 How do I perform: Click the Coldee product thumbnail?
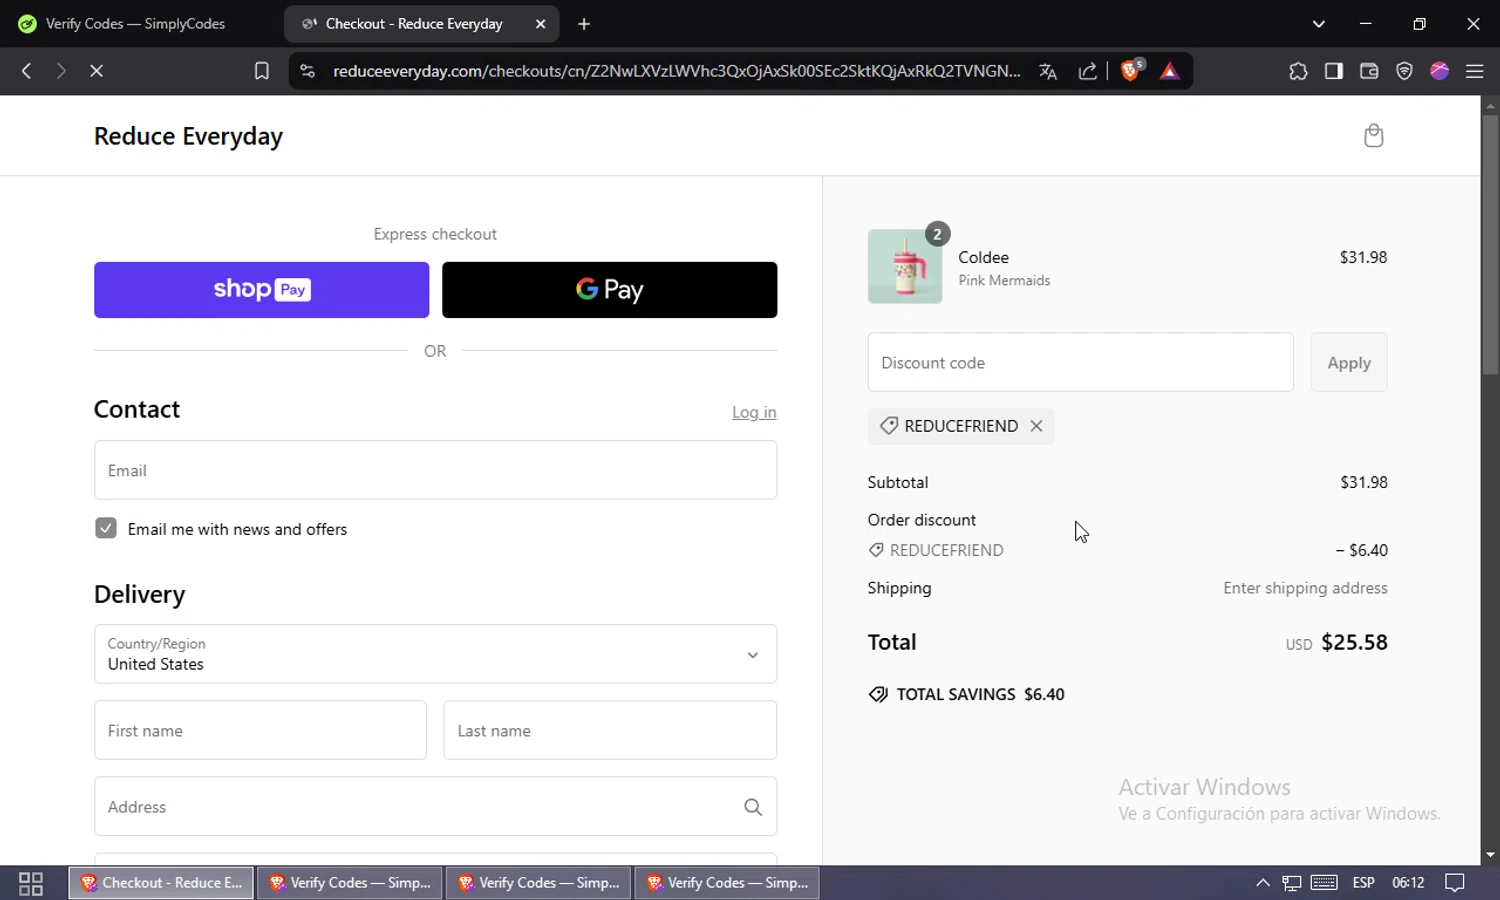pos(905,266)
